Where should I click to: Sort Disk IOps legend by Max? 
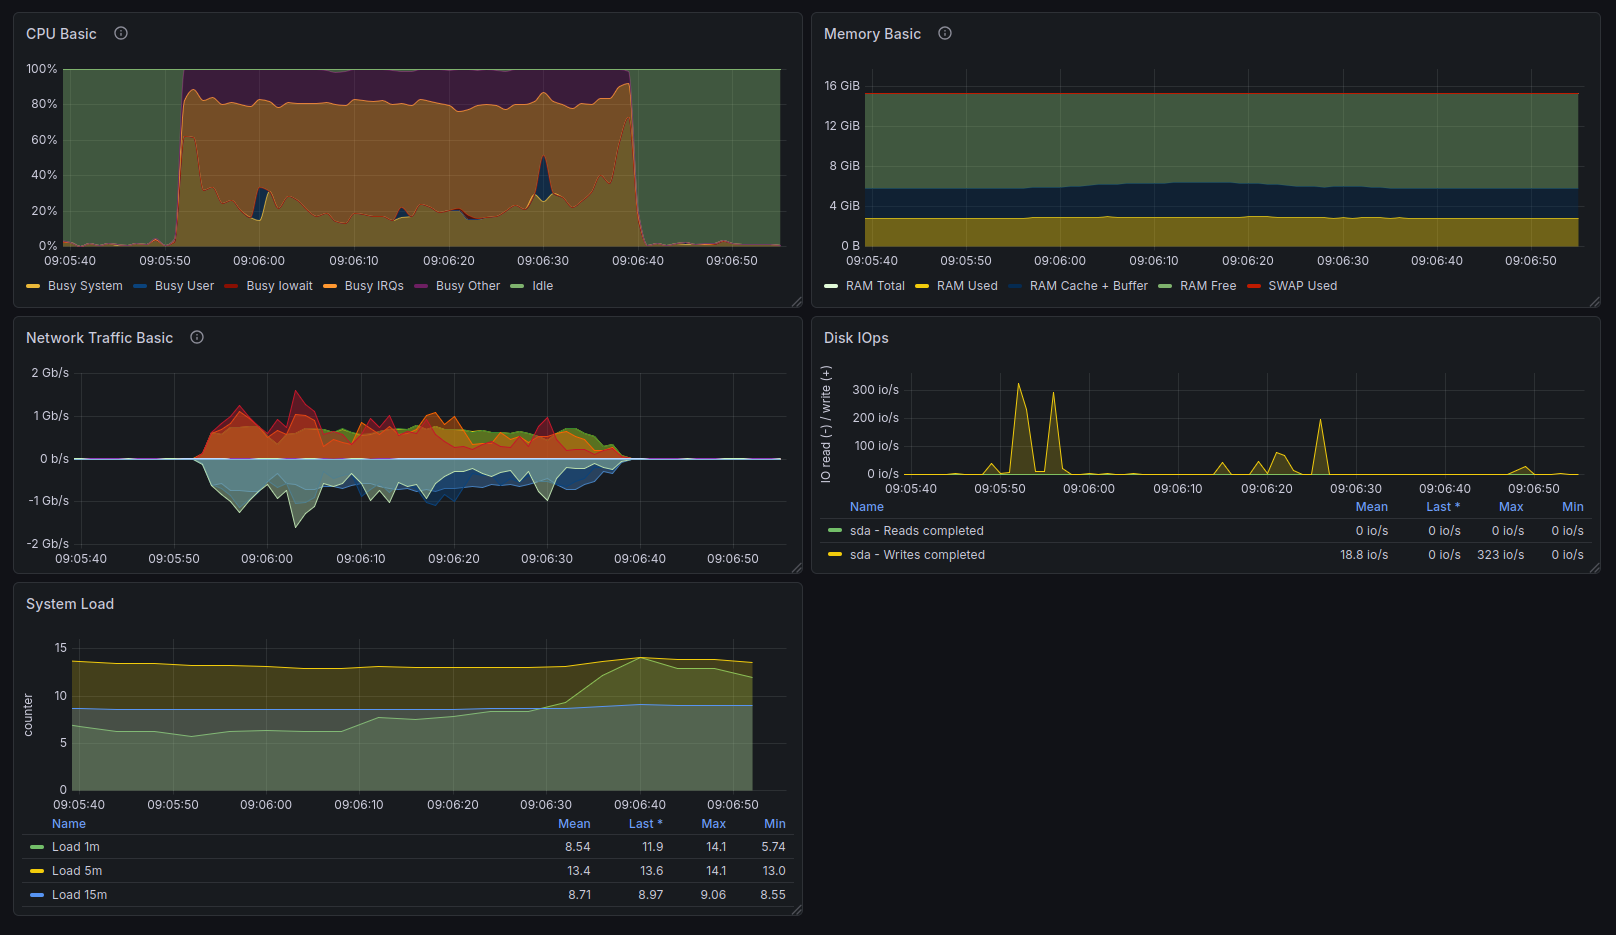click(1511, 507)
